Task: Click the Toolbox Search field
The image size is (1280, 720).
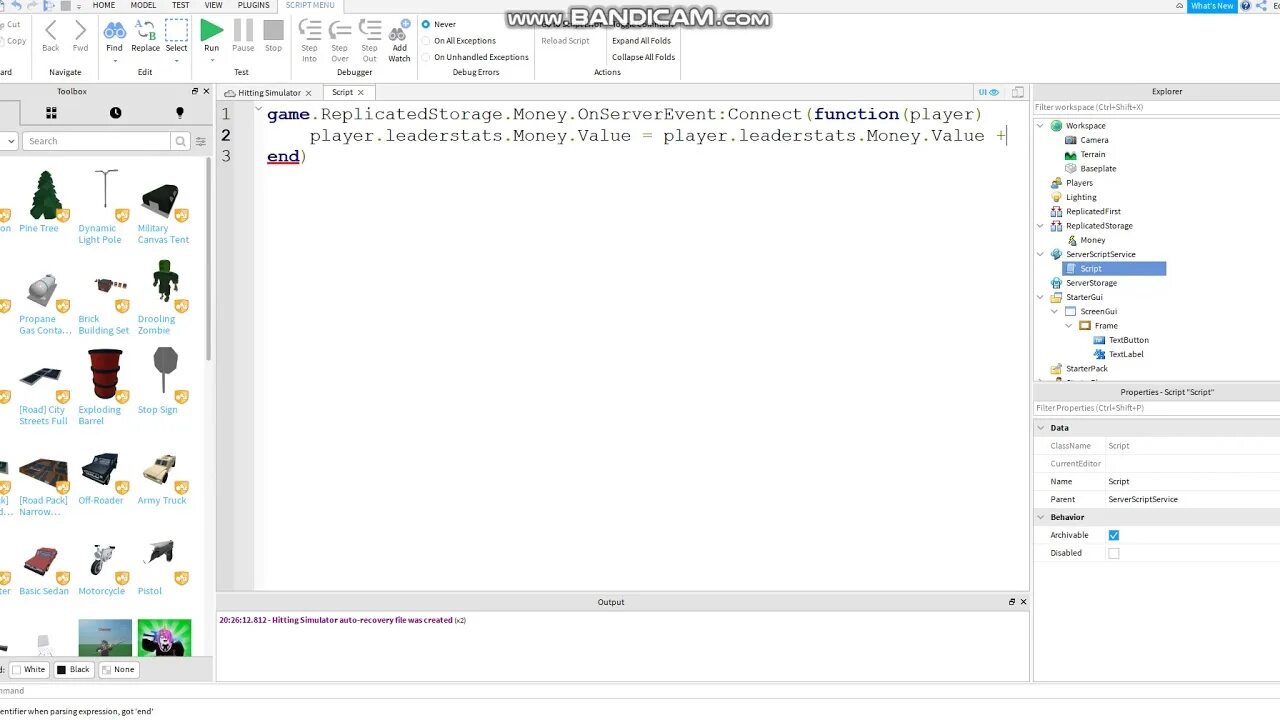Action: point(96,141)
